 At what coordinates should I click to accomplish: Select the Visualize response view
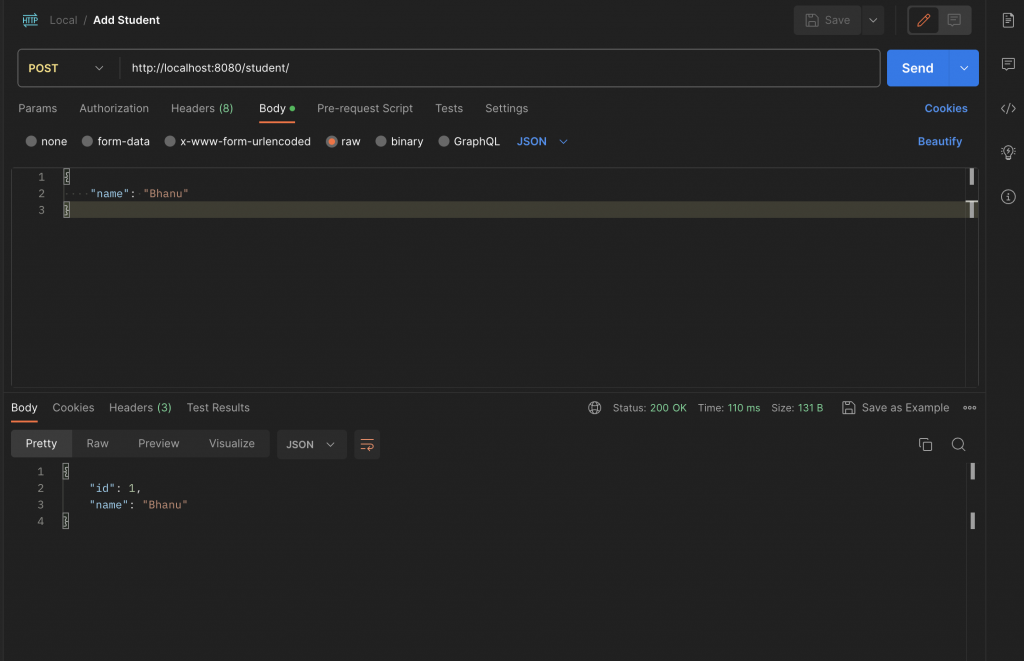coord(232,443)
